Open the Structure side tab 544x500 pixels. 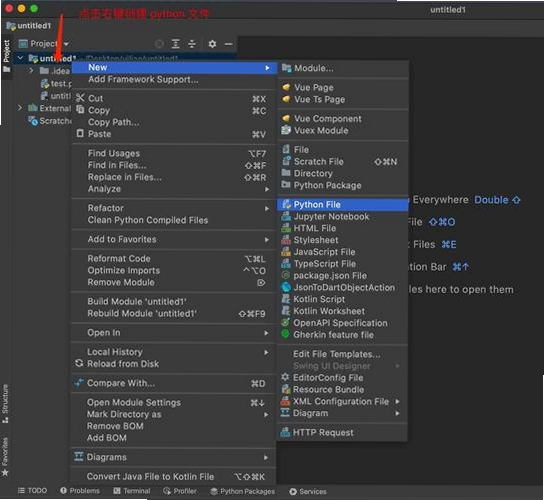(5, 403)
